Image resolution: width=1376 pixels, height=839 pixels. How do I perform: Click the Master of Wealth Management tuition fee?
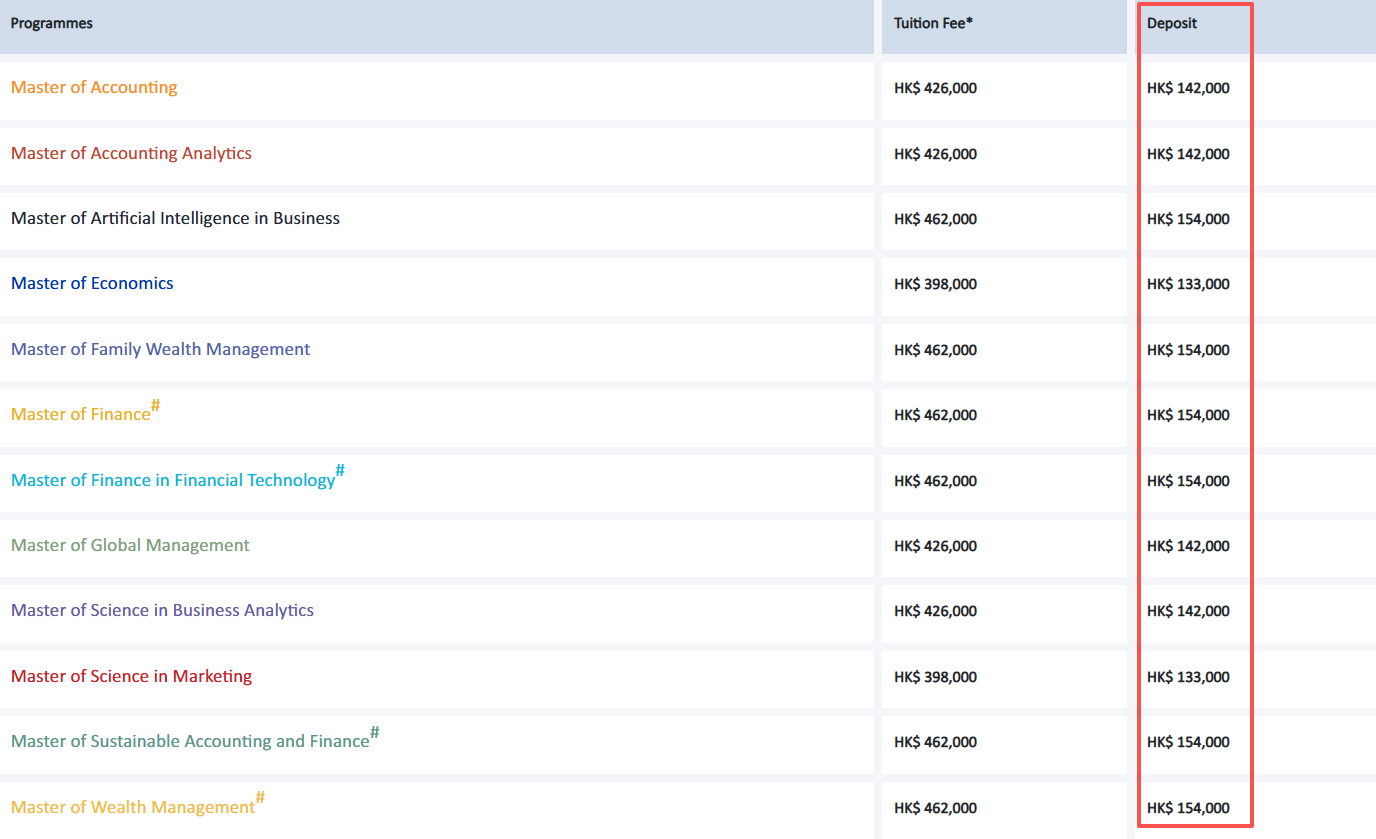pos(935,808)
